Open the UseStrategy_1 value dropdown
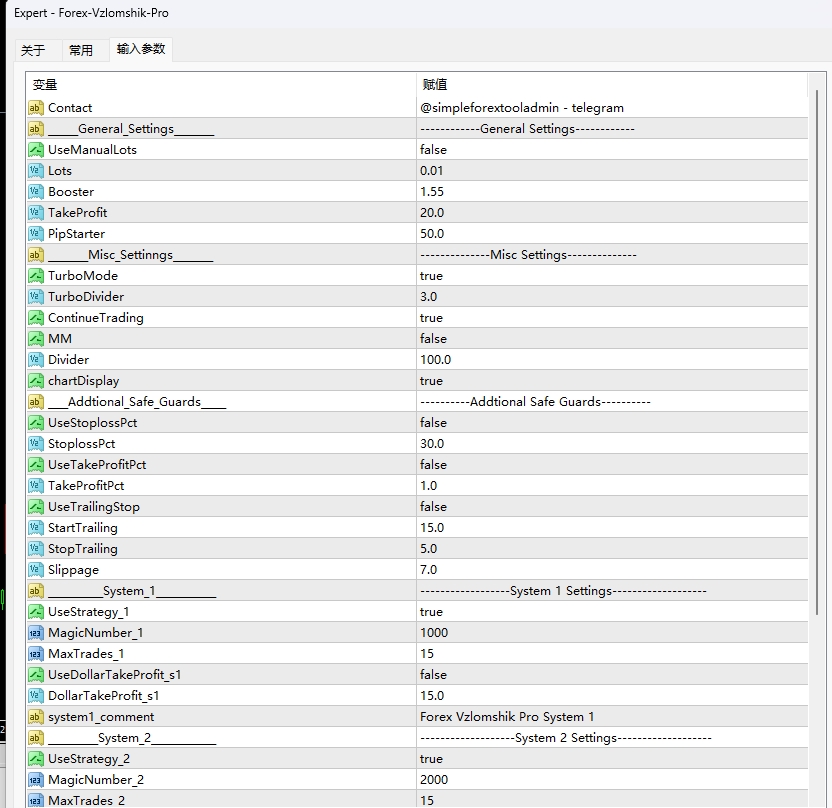This screenshot has width=832, height=808. (431, 612)
